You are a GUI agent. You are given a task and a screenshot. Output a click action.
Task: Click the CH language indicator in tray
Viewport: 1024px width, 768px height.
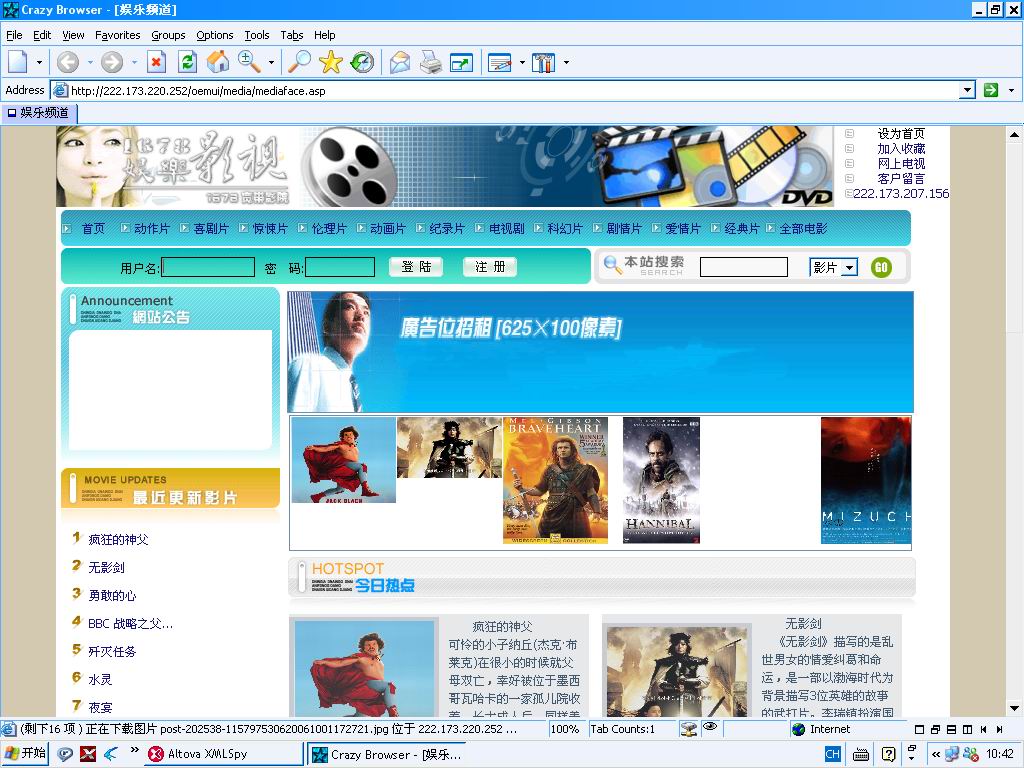(x=833, y=754)
